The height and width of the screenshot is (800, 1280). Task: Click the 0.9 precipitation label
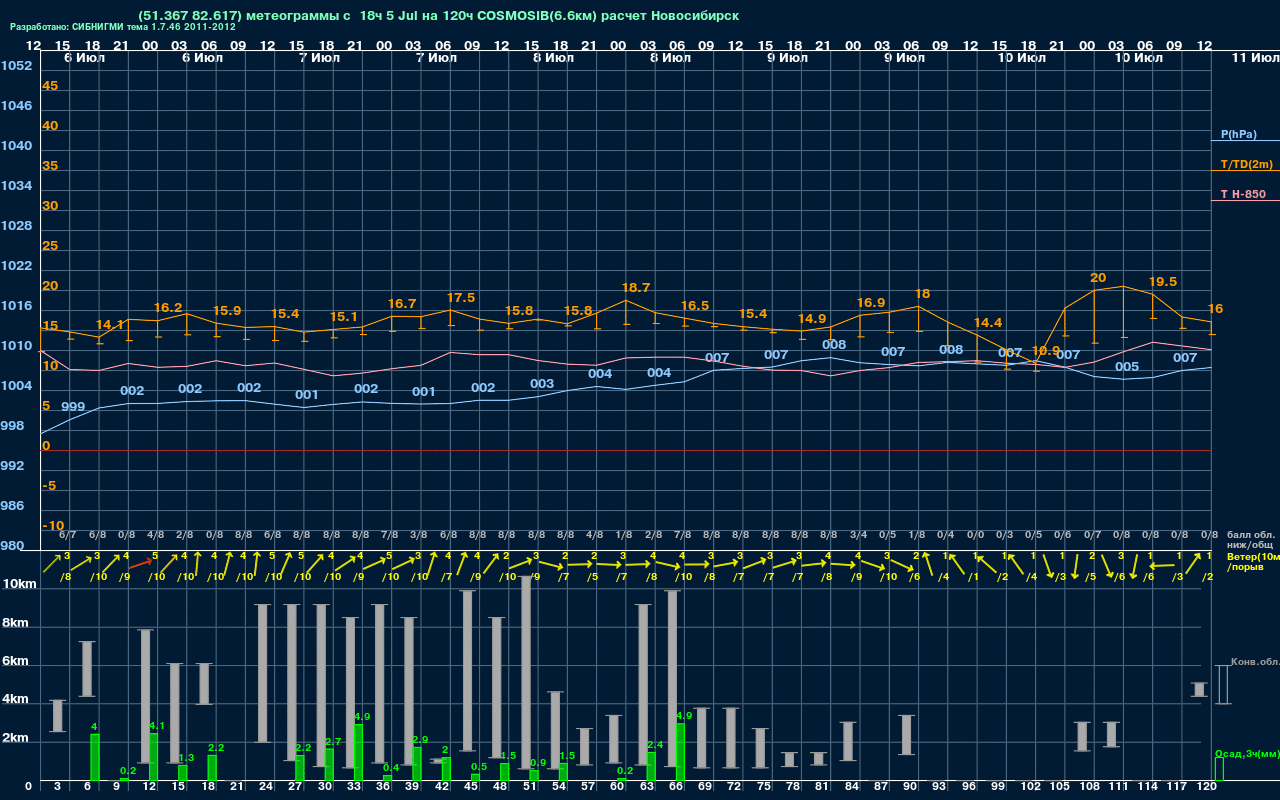click(x=537, y=763)
